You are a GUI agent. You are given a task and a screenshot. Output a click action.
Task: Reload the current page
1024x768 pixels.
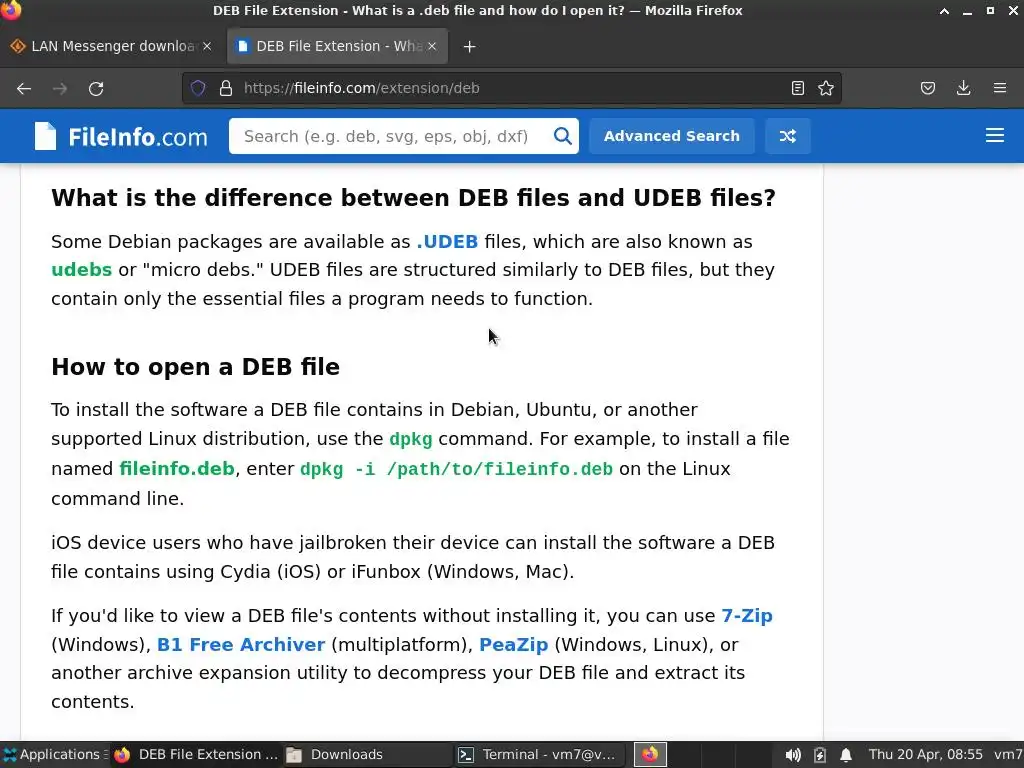pyautogui.click(x=96, y=89)
